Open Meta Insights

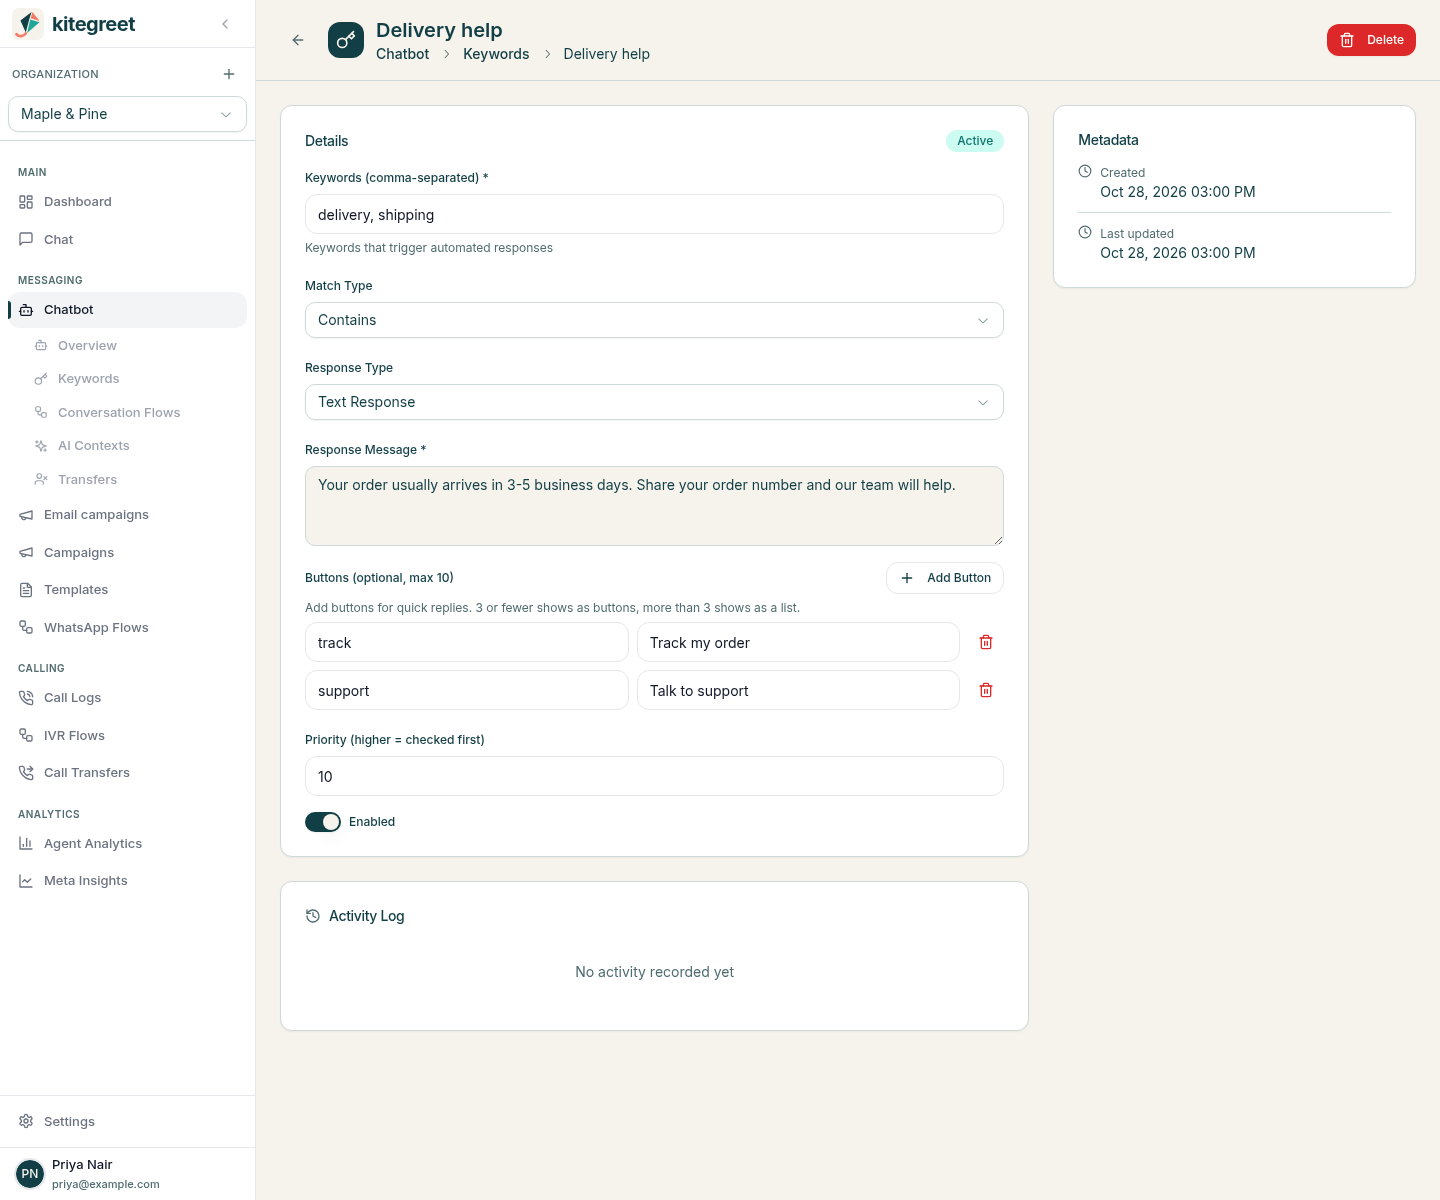click(127, 881)
